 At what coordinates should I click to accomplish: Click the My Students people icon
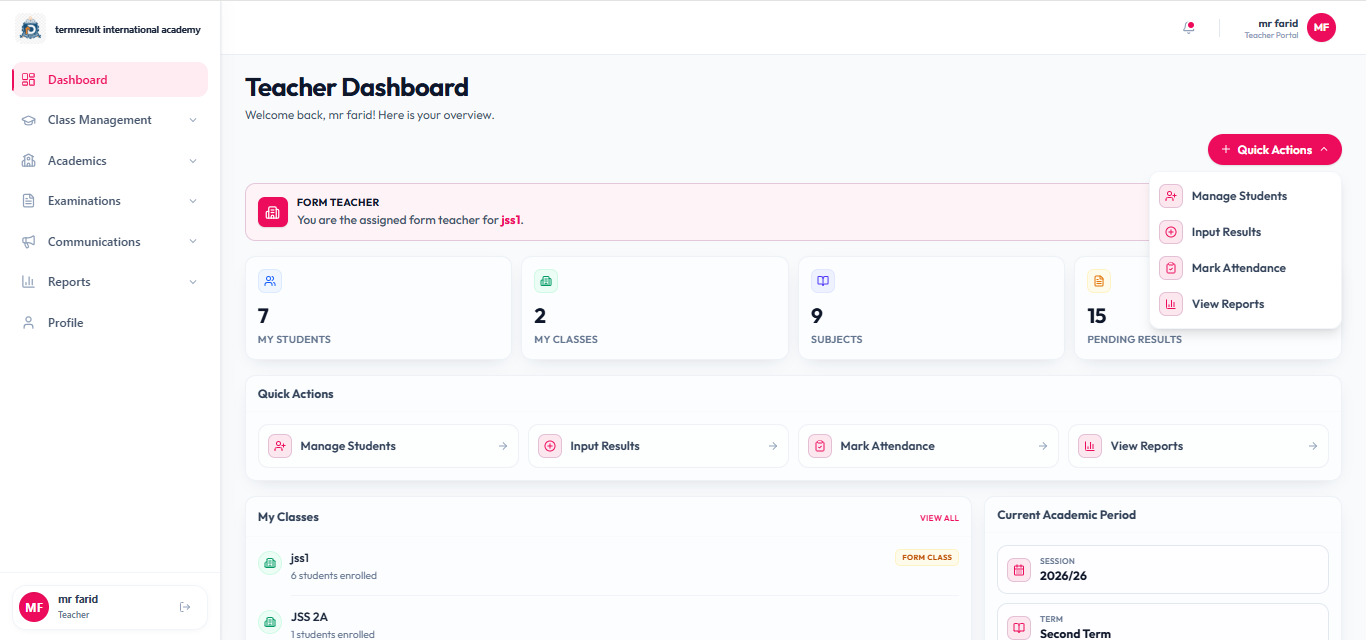coord(270,281)
